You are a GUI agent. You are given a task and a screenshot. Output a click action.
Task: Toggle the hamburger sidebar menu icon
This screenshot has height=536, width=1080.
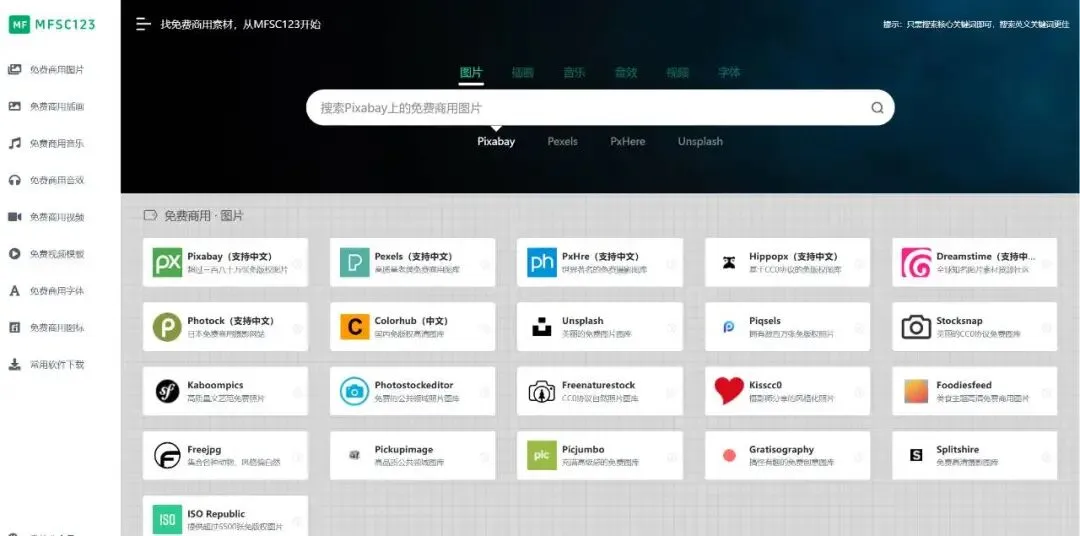143,24
